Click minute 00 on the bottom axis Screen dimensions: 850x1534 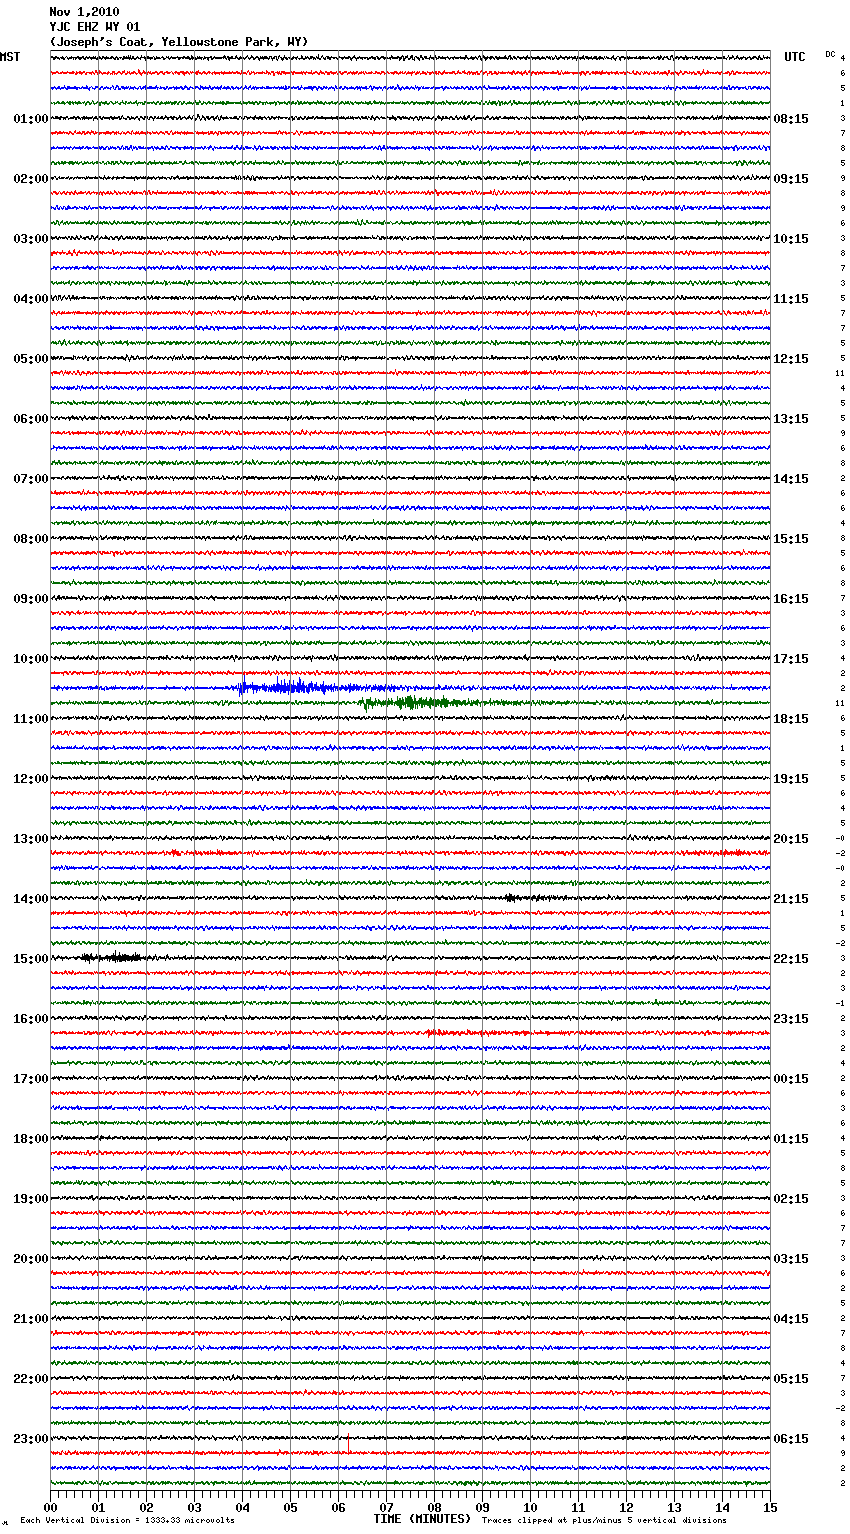coord(50,1507)
